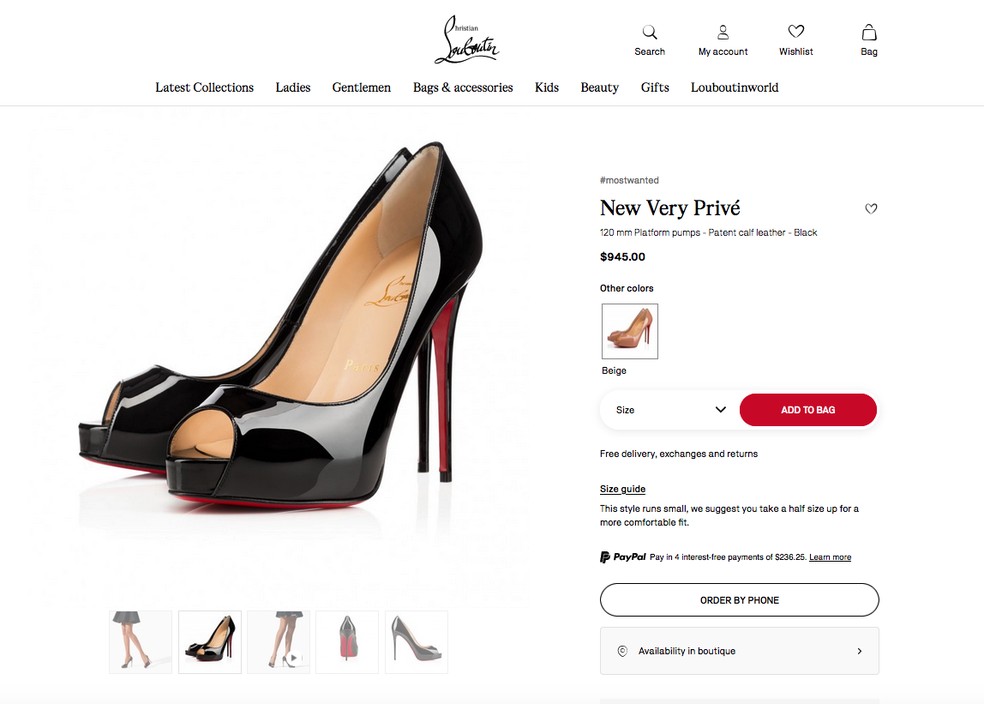This screenshot has height=704, width=984.
Task: Select thumbnail showing red sole back view
Action: (348, 642)
